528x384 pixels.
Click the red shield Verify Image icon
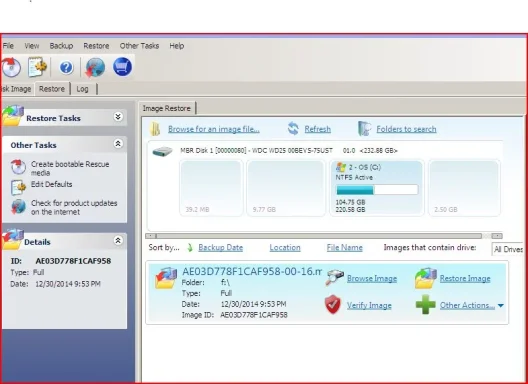click(333, 305)
